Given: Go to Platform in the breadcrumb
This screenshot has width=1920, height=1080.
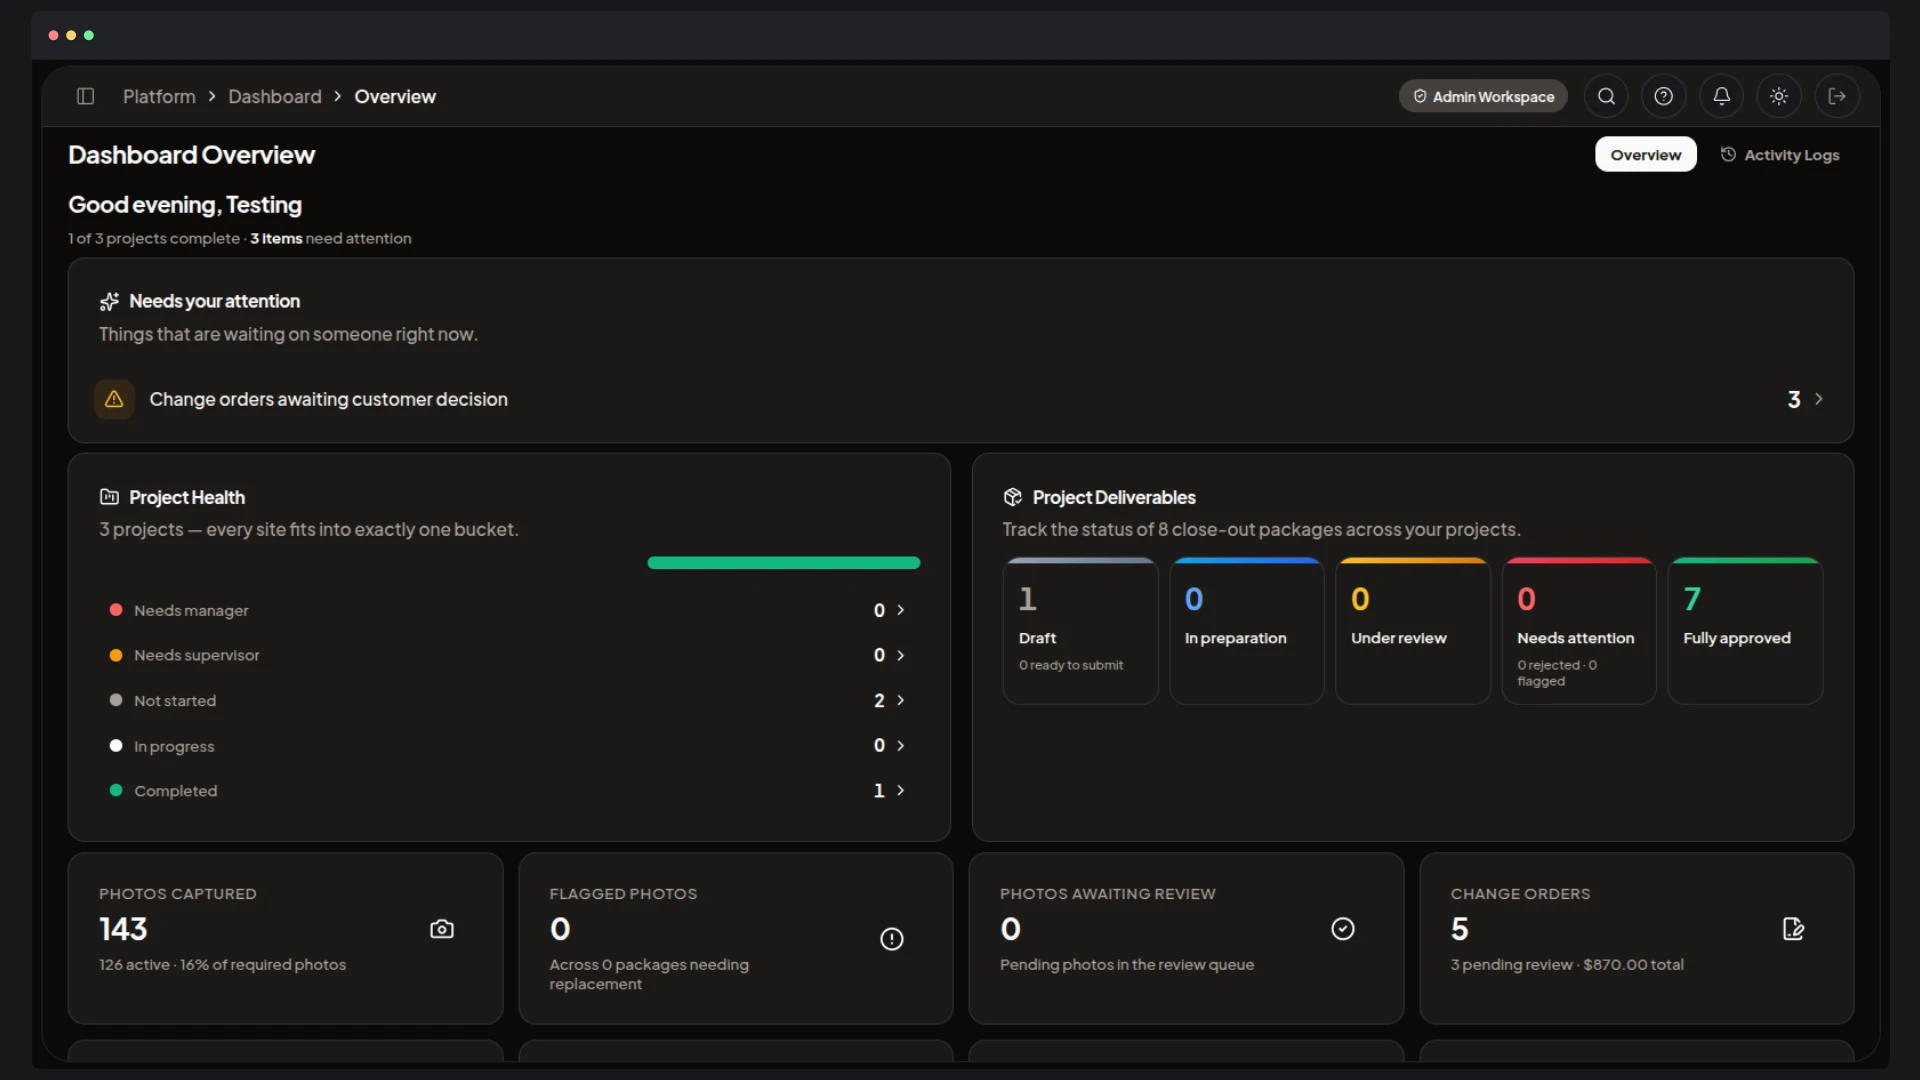Looking at the screenshot, I should pyautogui.click(x=159, y=96).
